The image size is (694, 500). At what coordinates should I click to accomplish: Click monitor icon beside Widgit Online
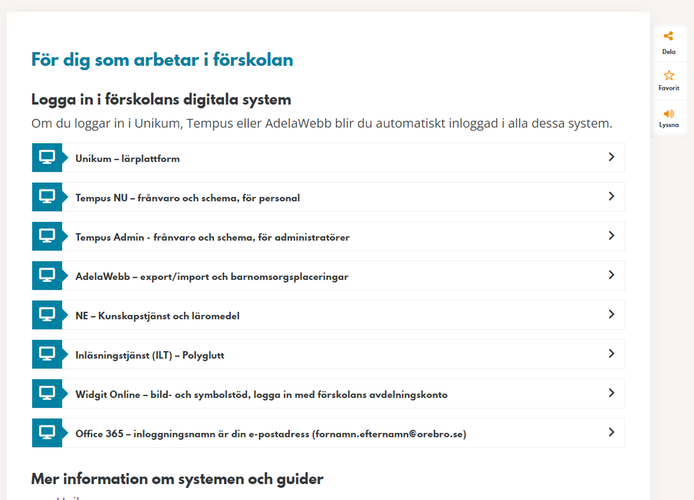[47, 393]
